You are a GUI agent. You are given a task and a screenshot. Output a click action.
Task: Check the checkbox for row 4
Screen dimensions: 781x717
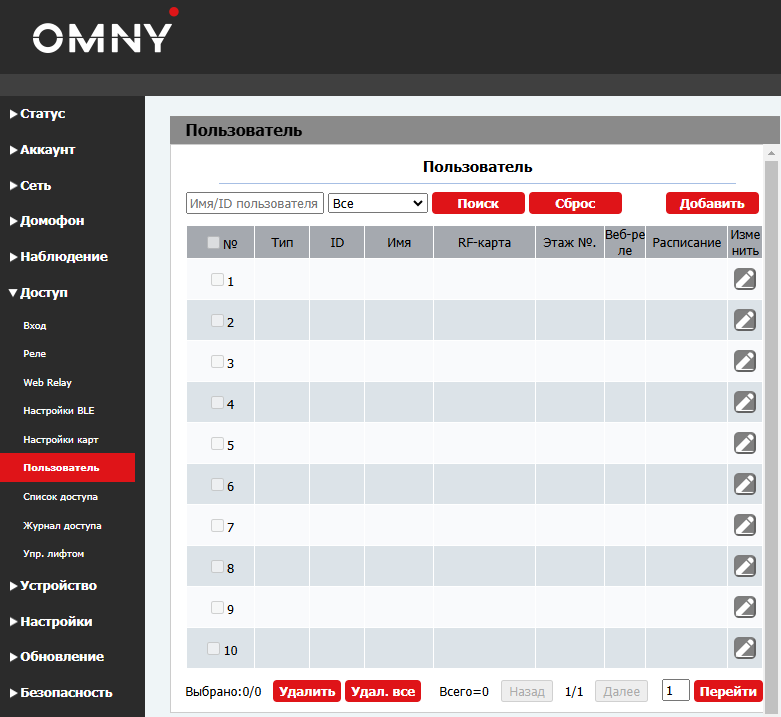point(217,403)
